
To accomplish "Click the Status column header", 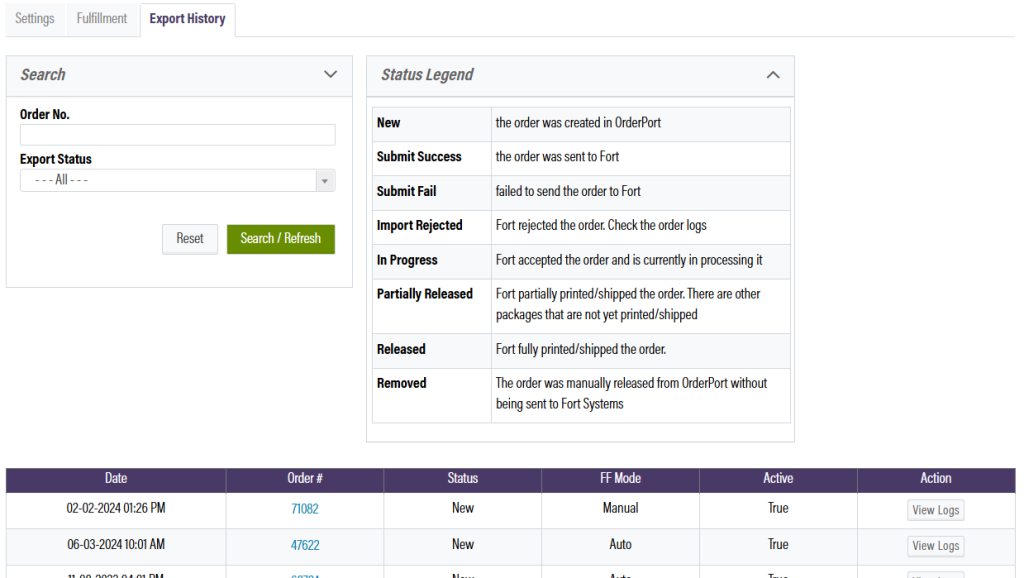I will click(x=462, y=479).
